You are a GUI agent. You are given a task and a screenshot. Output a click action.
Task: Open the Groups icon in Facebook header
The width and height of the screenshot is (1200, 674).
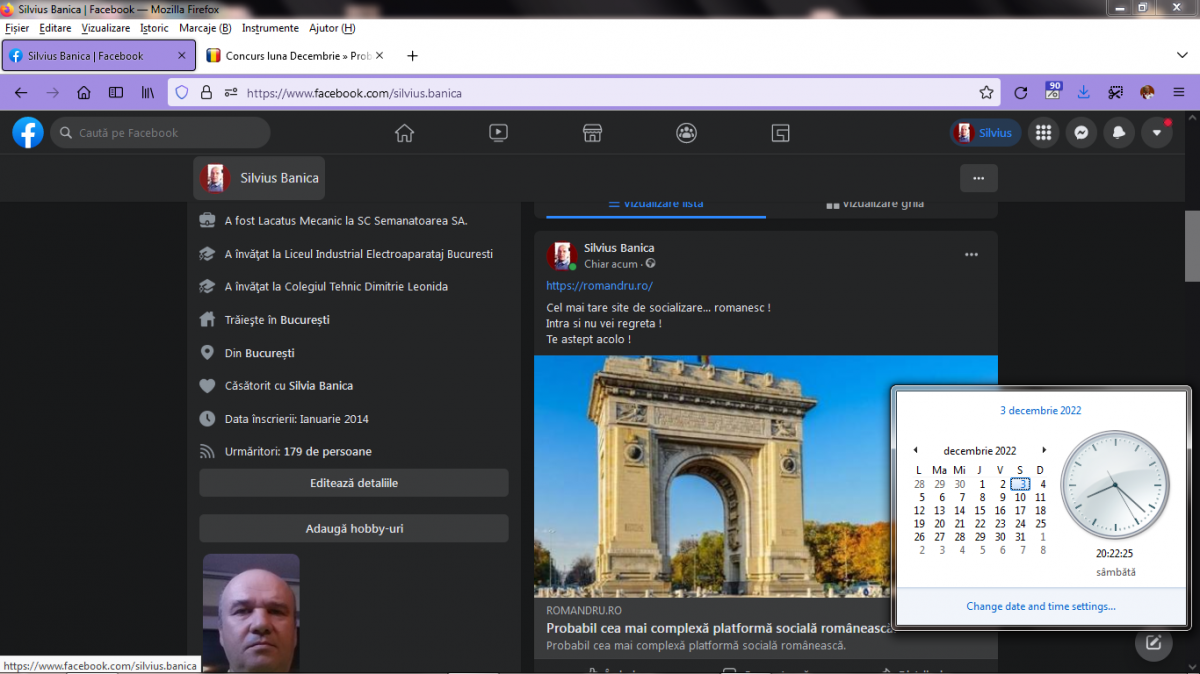(x=686, y=133)
